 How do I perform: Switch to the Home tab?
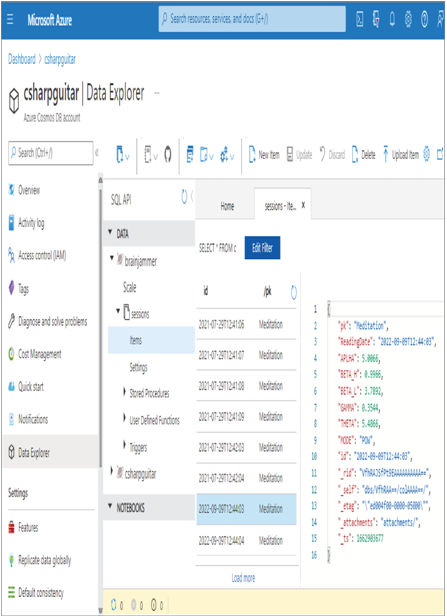[227, 206]
